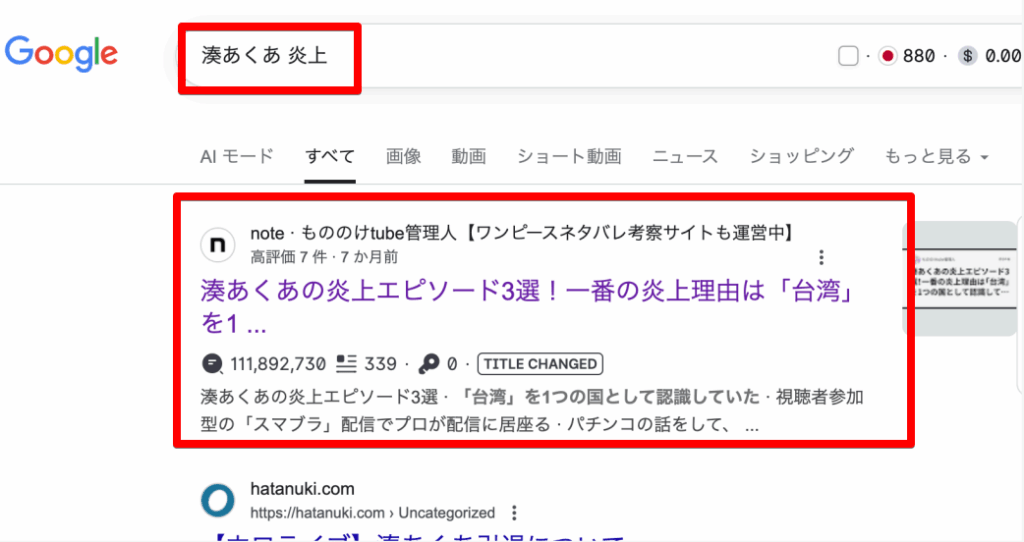The width and height of the screenshot is (1024, 542).
Task: Expand the もっと見る dropdown
Action: tap(936, 156)
